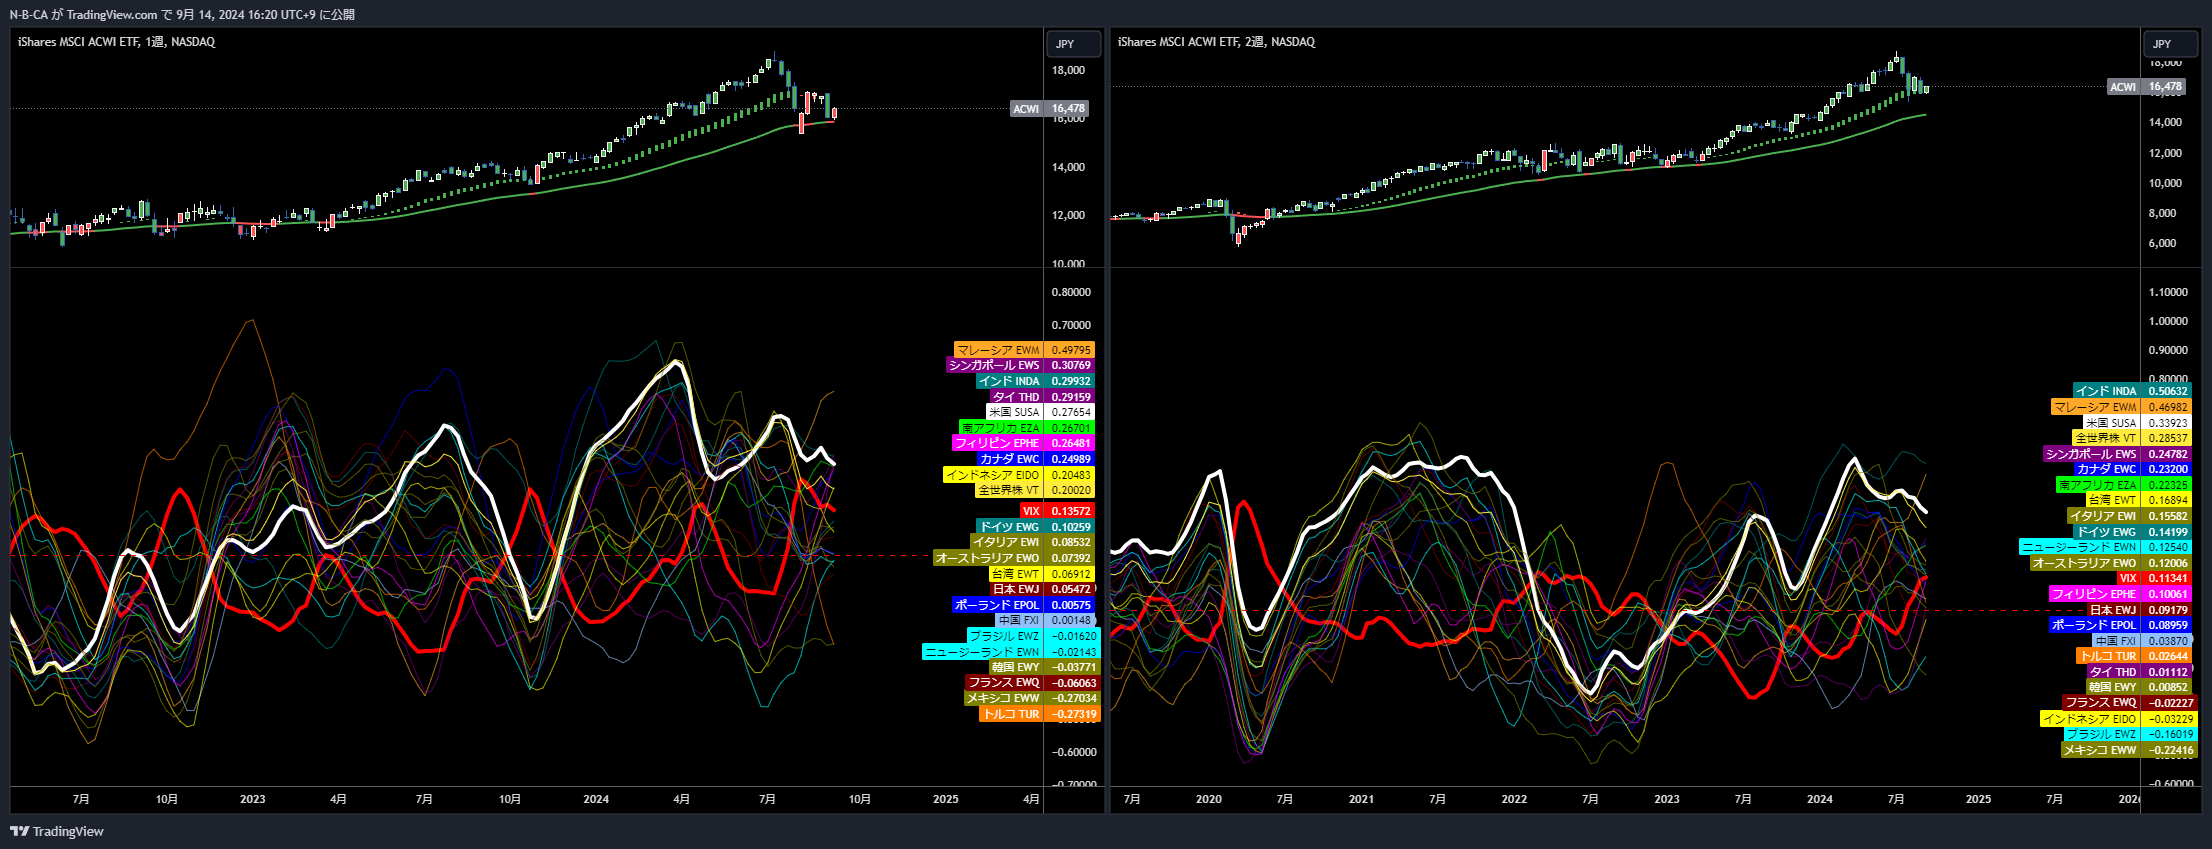The width and height of the screenshot is (2212, 849).
Task: Select the ドイツ EWG 0.10259 label
Action: (x=1035, y=527)
